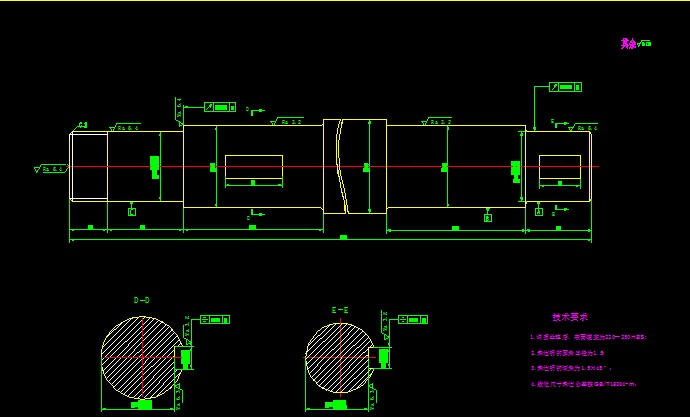
Task: Click the upper E section cutting arrow
Action: point(560,123)
